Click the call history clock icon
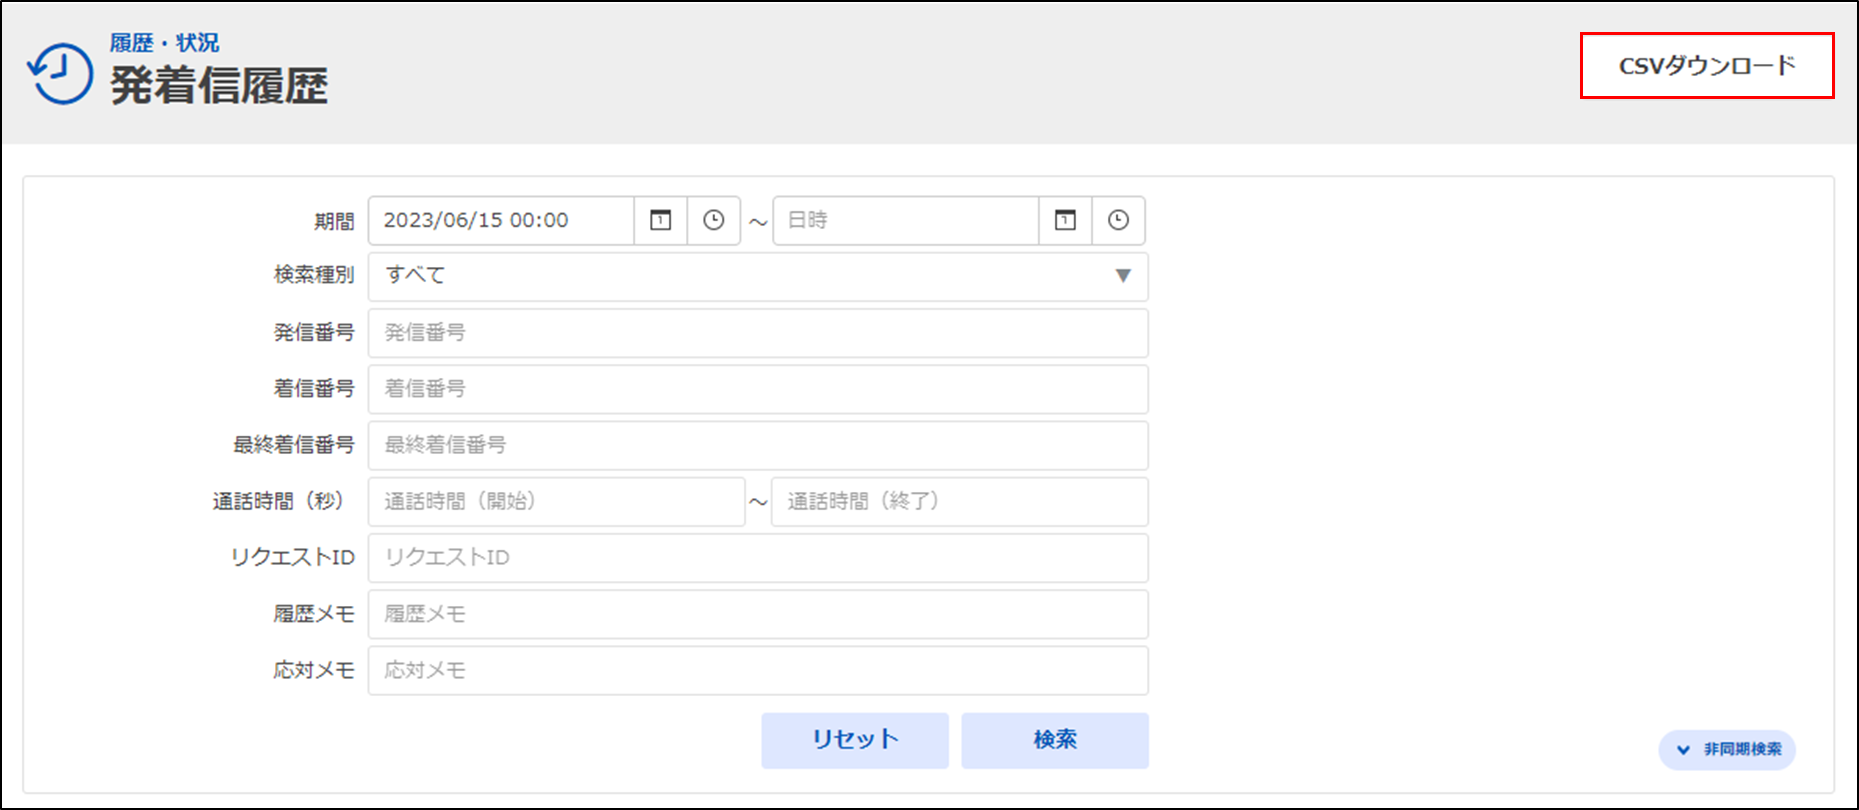1859x810 pixels. [60, 72]
